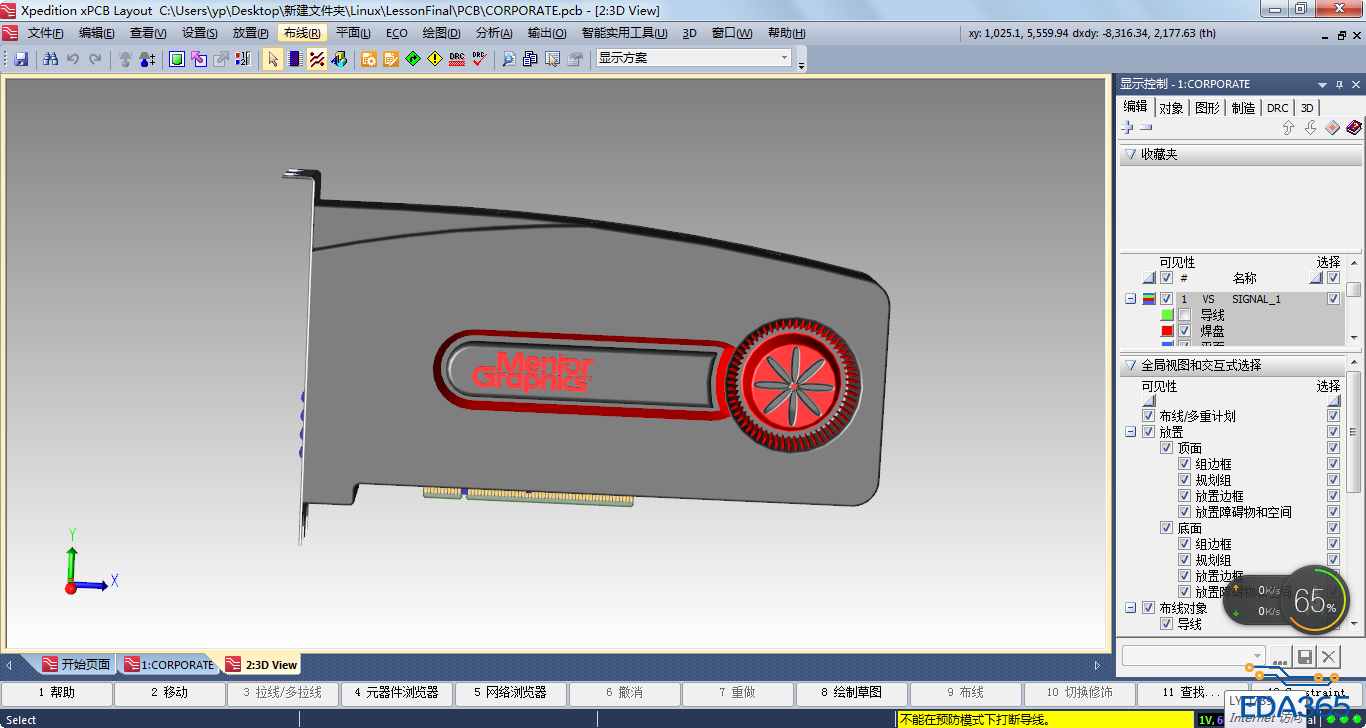This screenshot has width=1366, height=728.
Task: Click the Mentor Graphics logo on 3D card
Action: click(533, 371)
